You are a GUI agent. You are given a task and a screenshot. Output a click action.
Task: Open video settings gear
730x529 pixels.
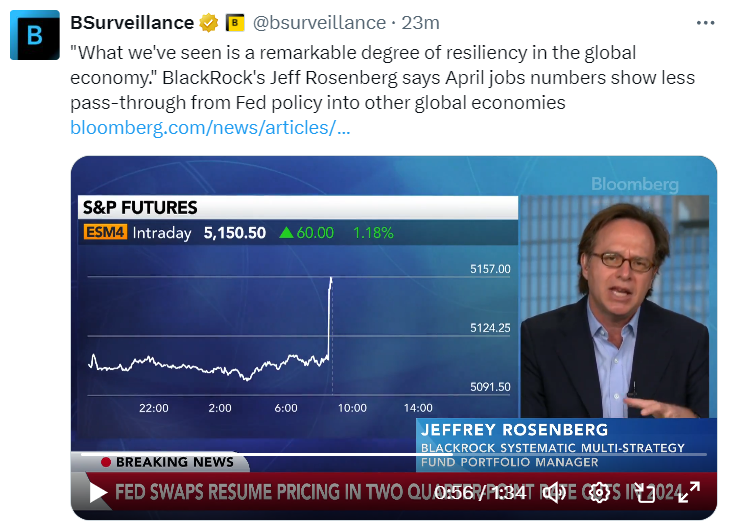tap(599, 492)
